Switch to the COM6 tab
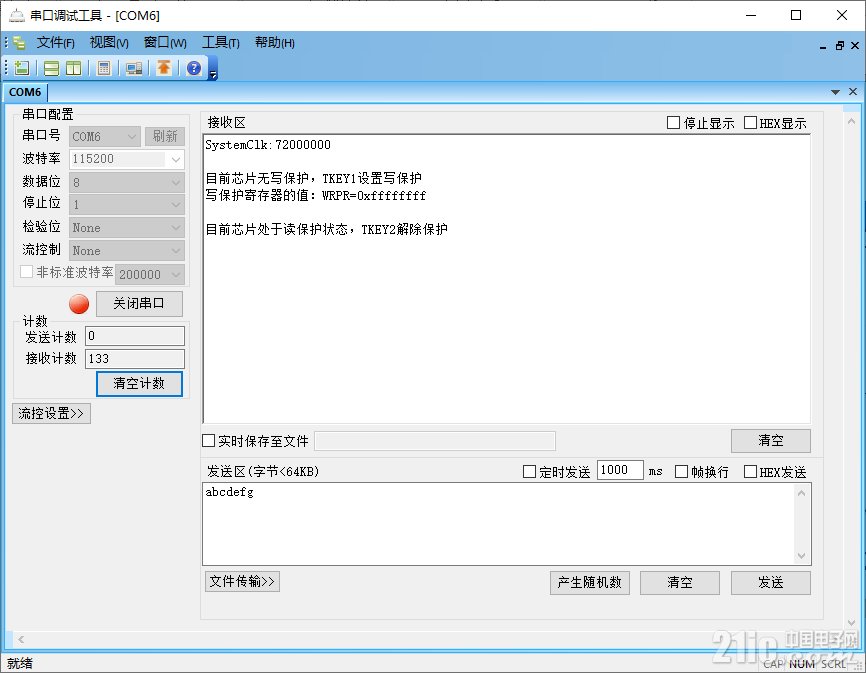Image resolution: width=866 pixels, height=673 pixels. tap(25, 92)
